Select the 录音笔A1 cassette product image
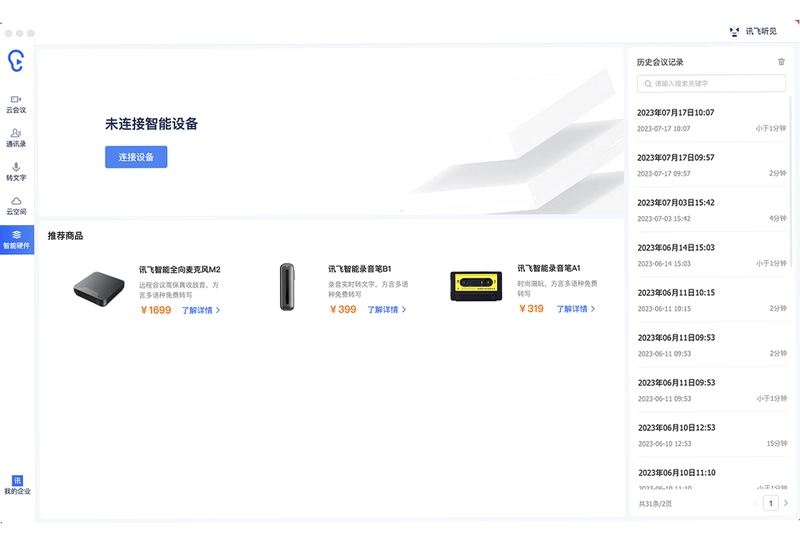 pos(476,286)
